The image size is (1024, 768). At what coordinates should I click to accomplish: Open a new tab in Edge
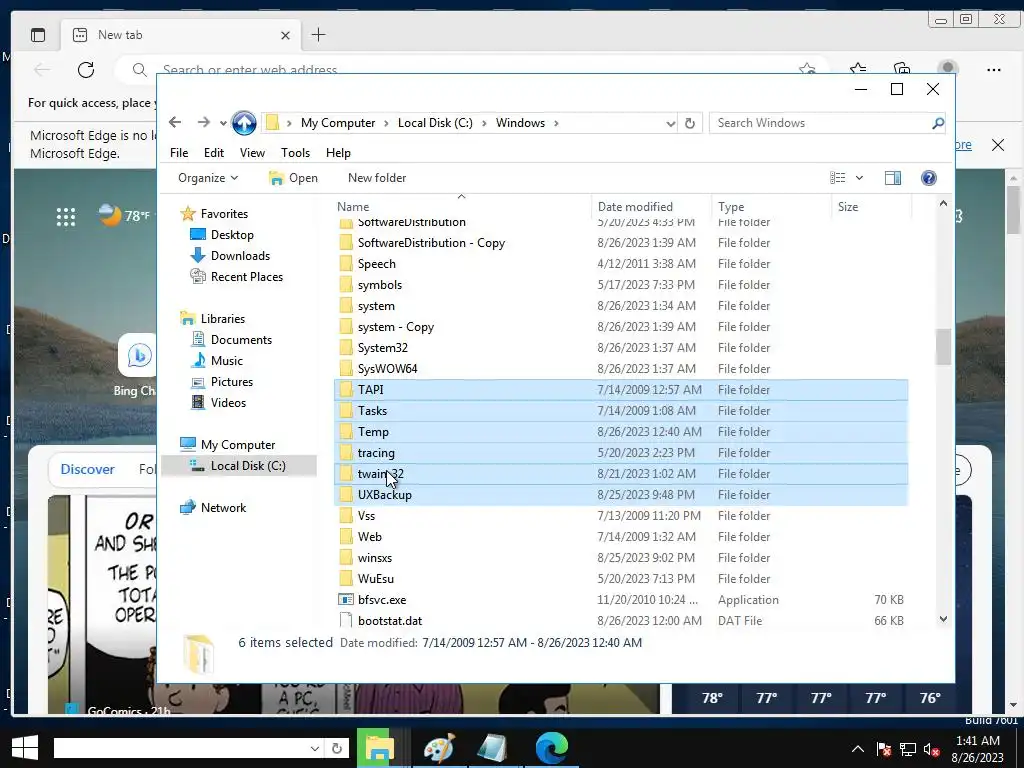(x=318, y=35)
